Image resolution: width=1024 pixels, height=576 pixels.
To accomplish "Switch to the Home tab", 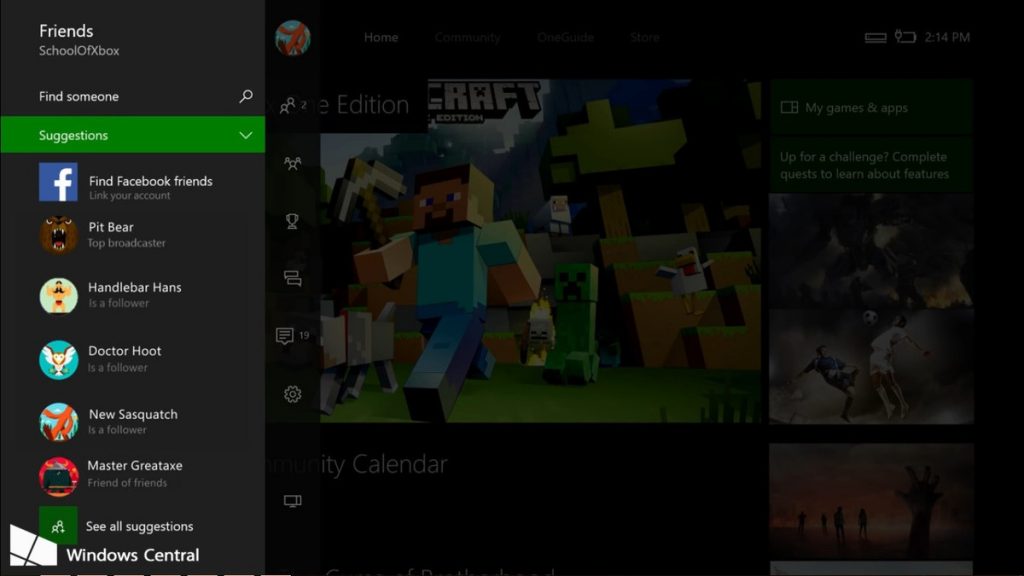I will click(x=381, y=37).
